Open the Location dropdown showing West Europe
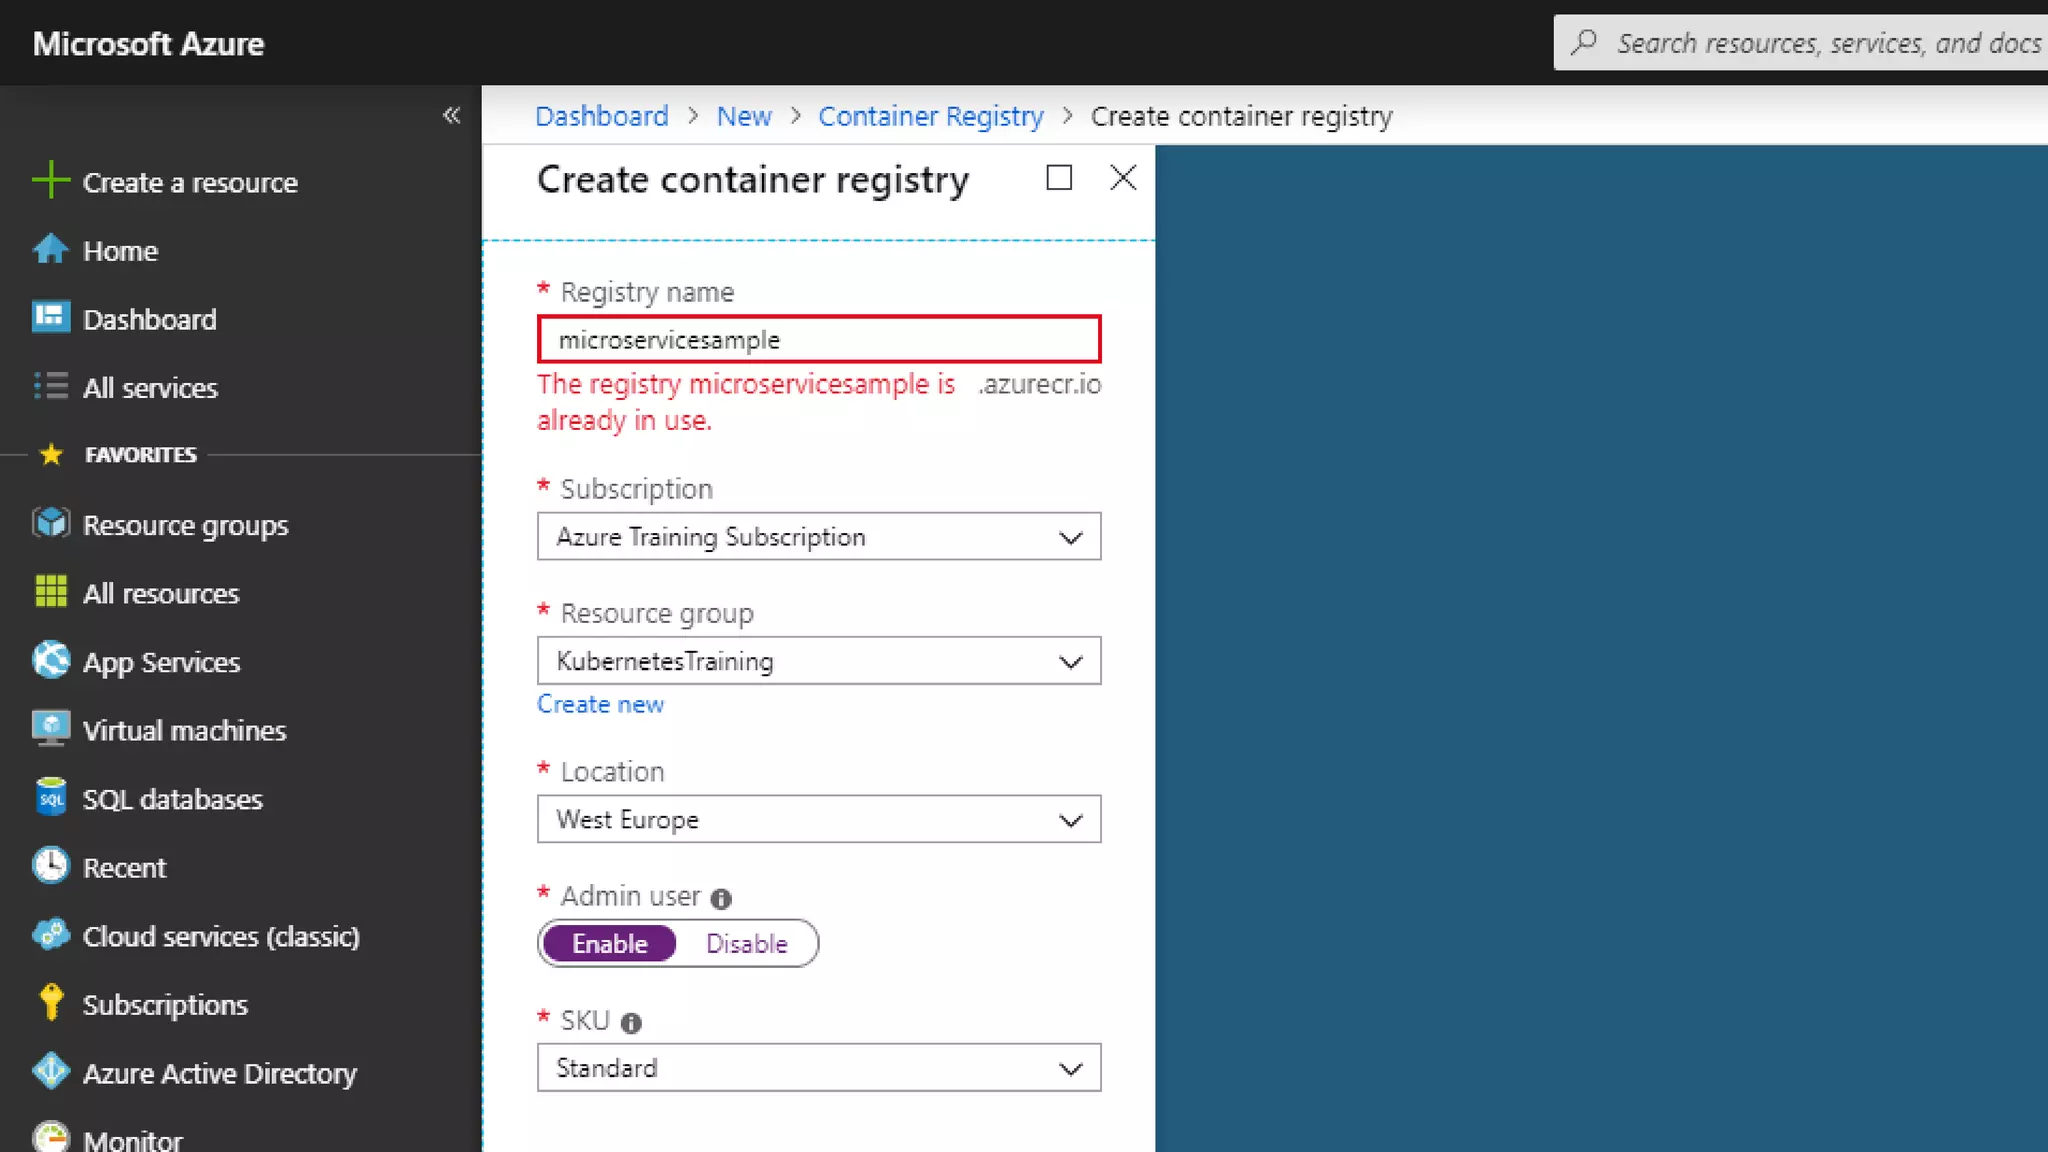The image size is (2048, 1152). [x=818, y=819]
